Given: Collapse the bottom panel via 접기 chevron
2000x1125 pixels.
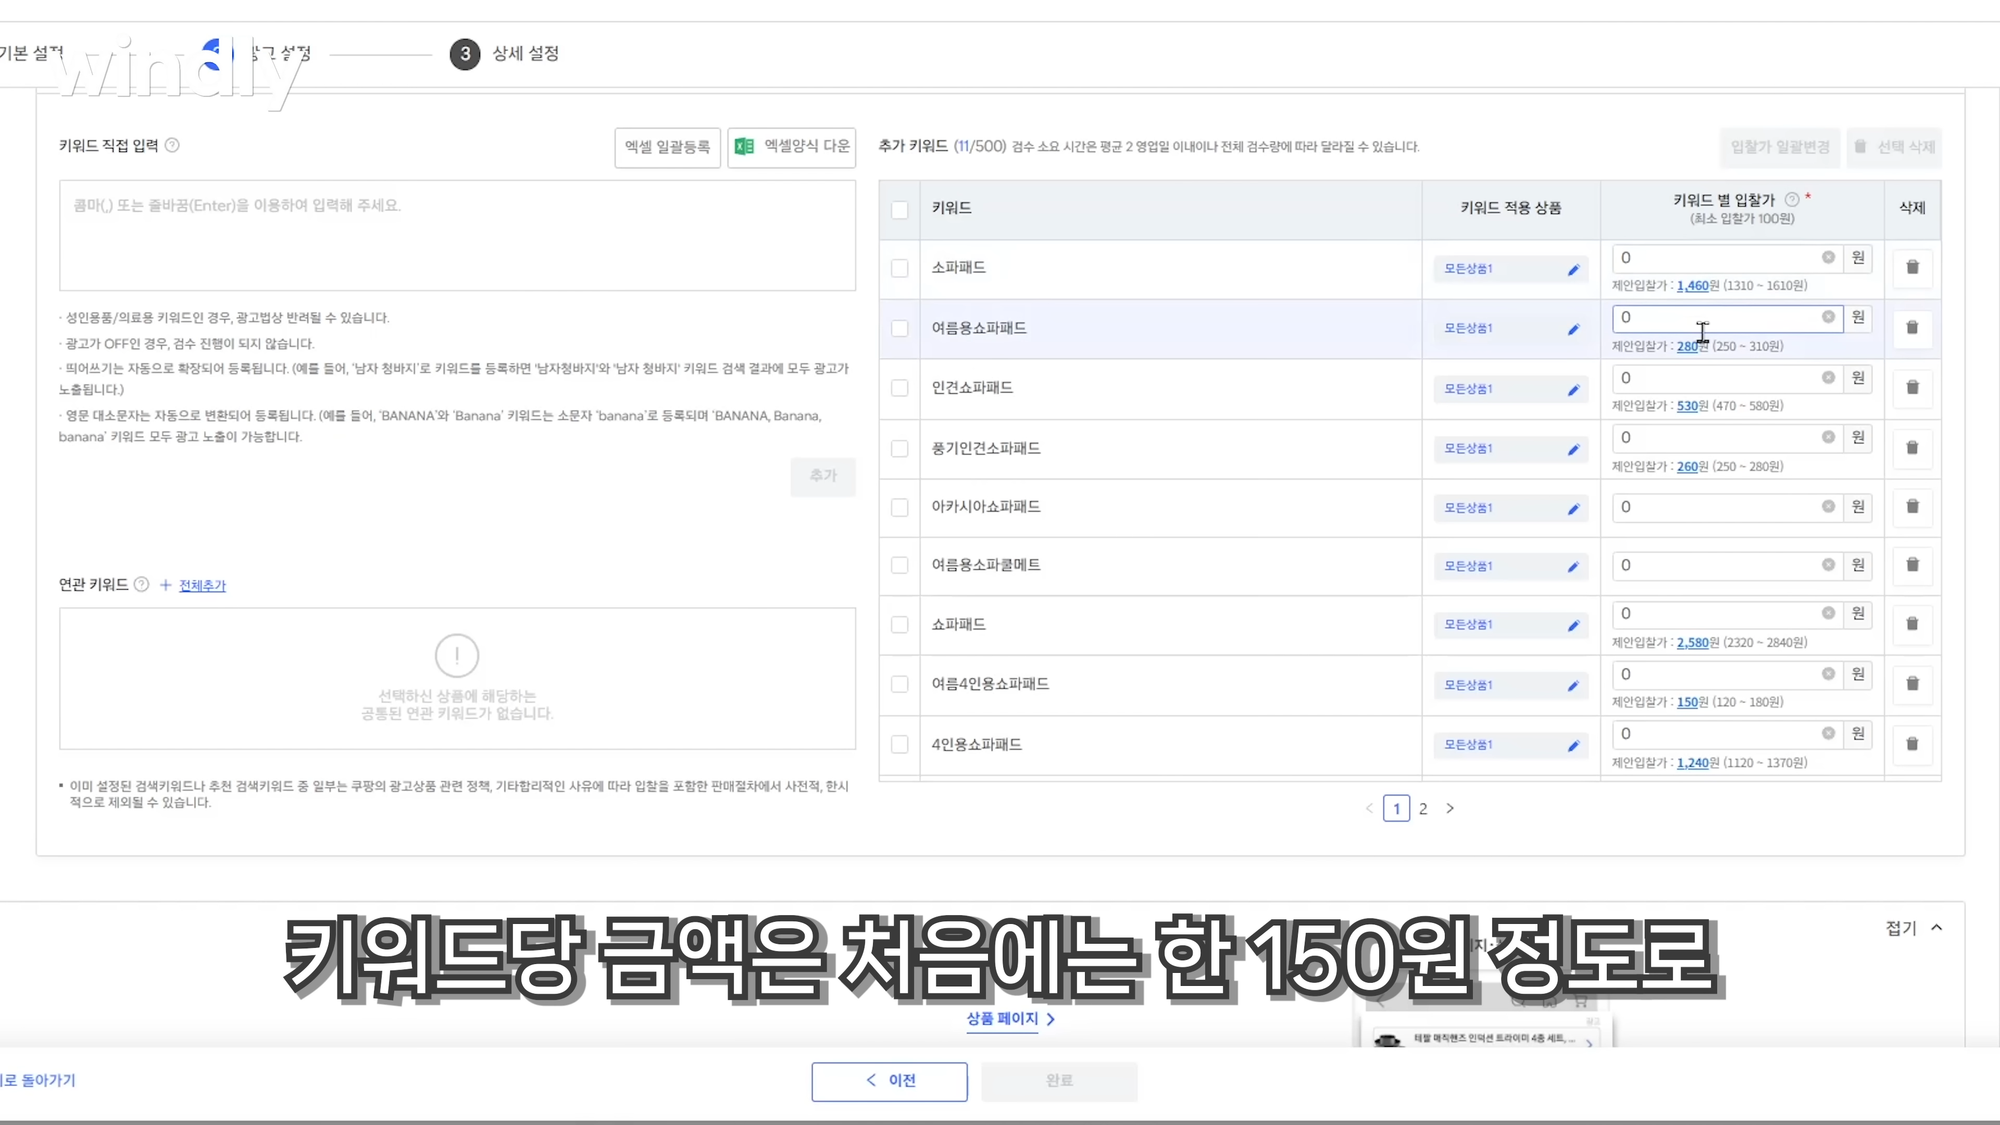Looking at the screenshot, I should tap(1937, 927).
